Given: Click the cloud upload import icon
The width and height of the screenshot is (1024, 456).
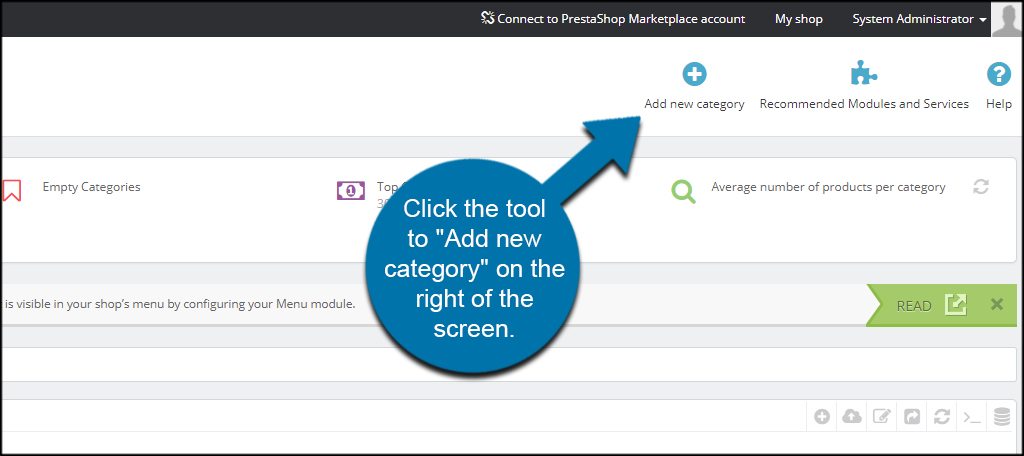Looking at the screenshot, I should tap(852, 417).
